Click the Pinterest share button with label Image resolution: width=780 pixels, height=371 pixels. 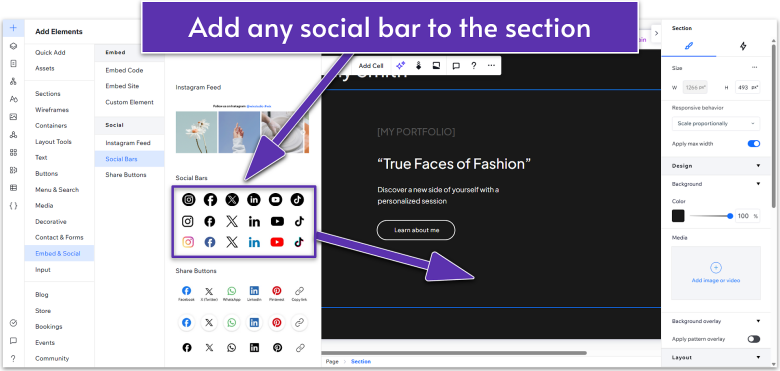click(x=277, y=293)
